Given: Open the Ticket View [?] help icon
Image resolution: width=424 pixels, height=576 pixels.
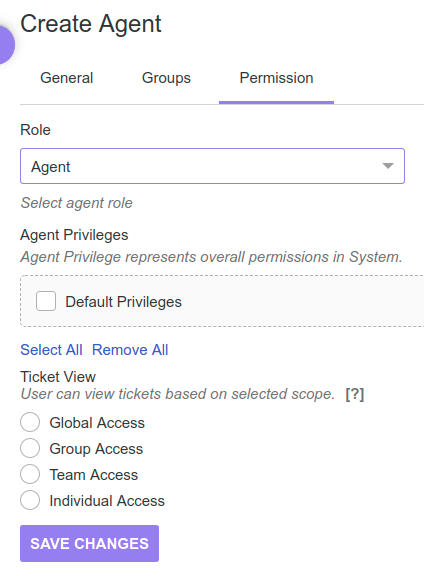Looking at the screenshot, I should 355,394.
